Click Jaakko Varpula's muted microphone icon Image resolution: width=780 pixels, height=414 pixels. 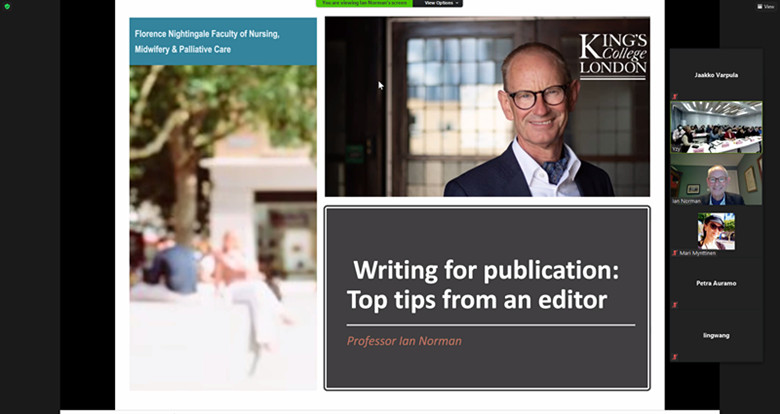point(675,97)
